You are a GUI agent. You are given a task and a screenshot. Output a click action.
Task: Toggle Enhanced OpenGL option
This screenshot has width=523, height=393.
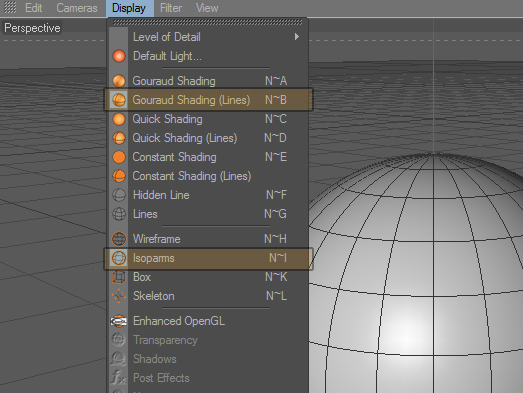tap(207, 321)
